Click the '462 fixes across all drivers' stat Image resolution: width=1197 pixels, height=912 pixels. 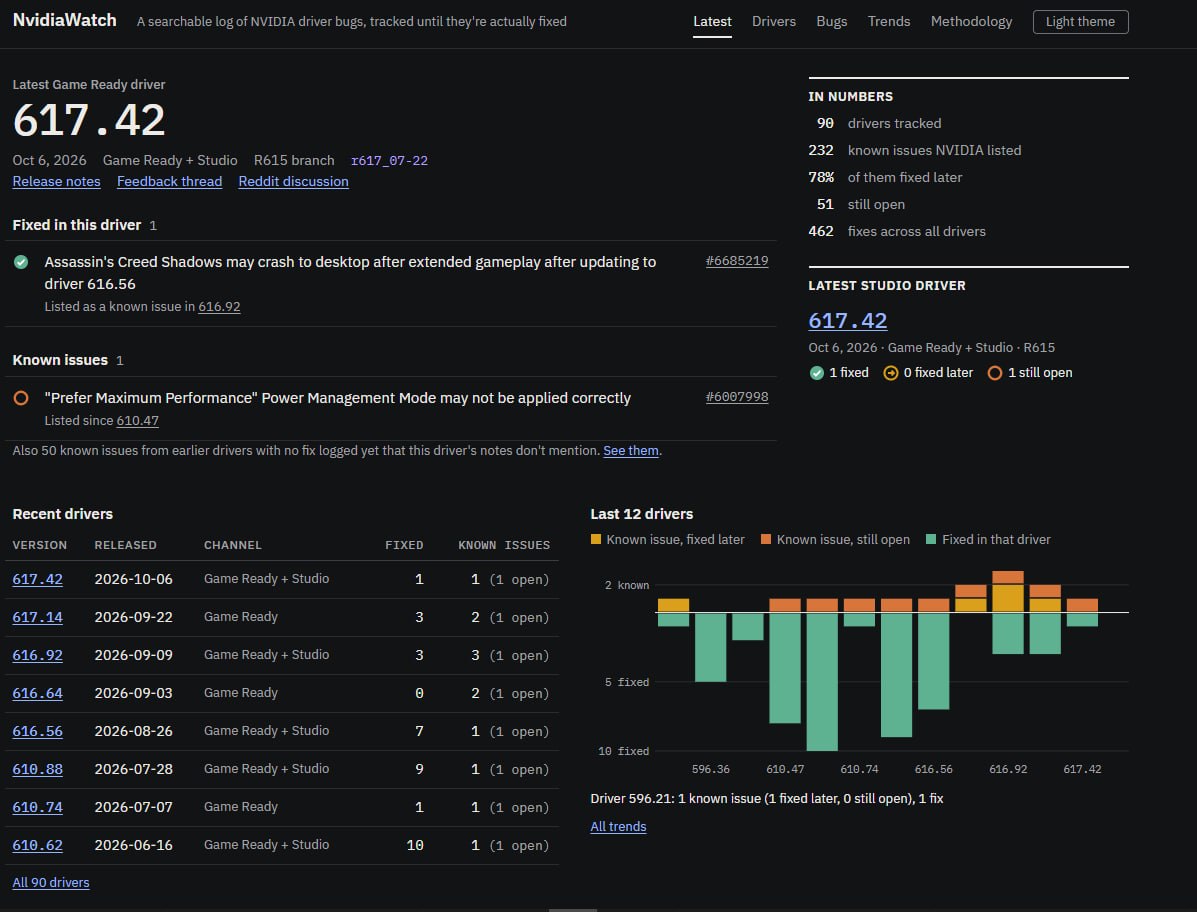tap(897, 231)
